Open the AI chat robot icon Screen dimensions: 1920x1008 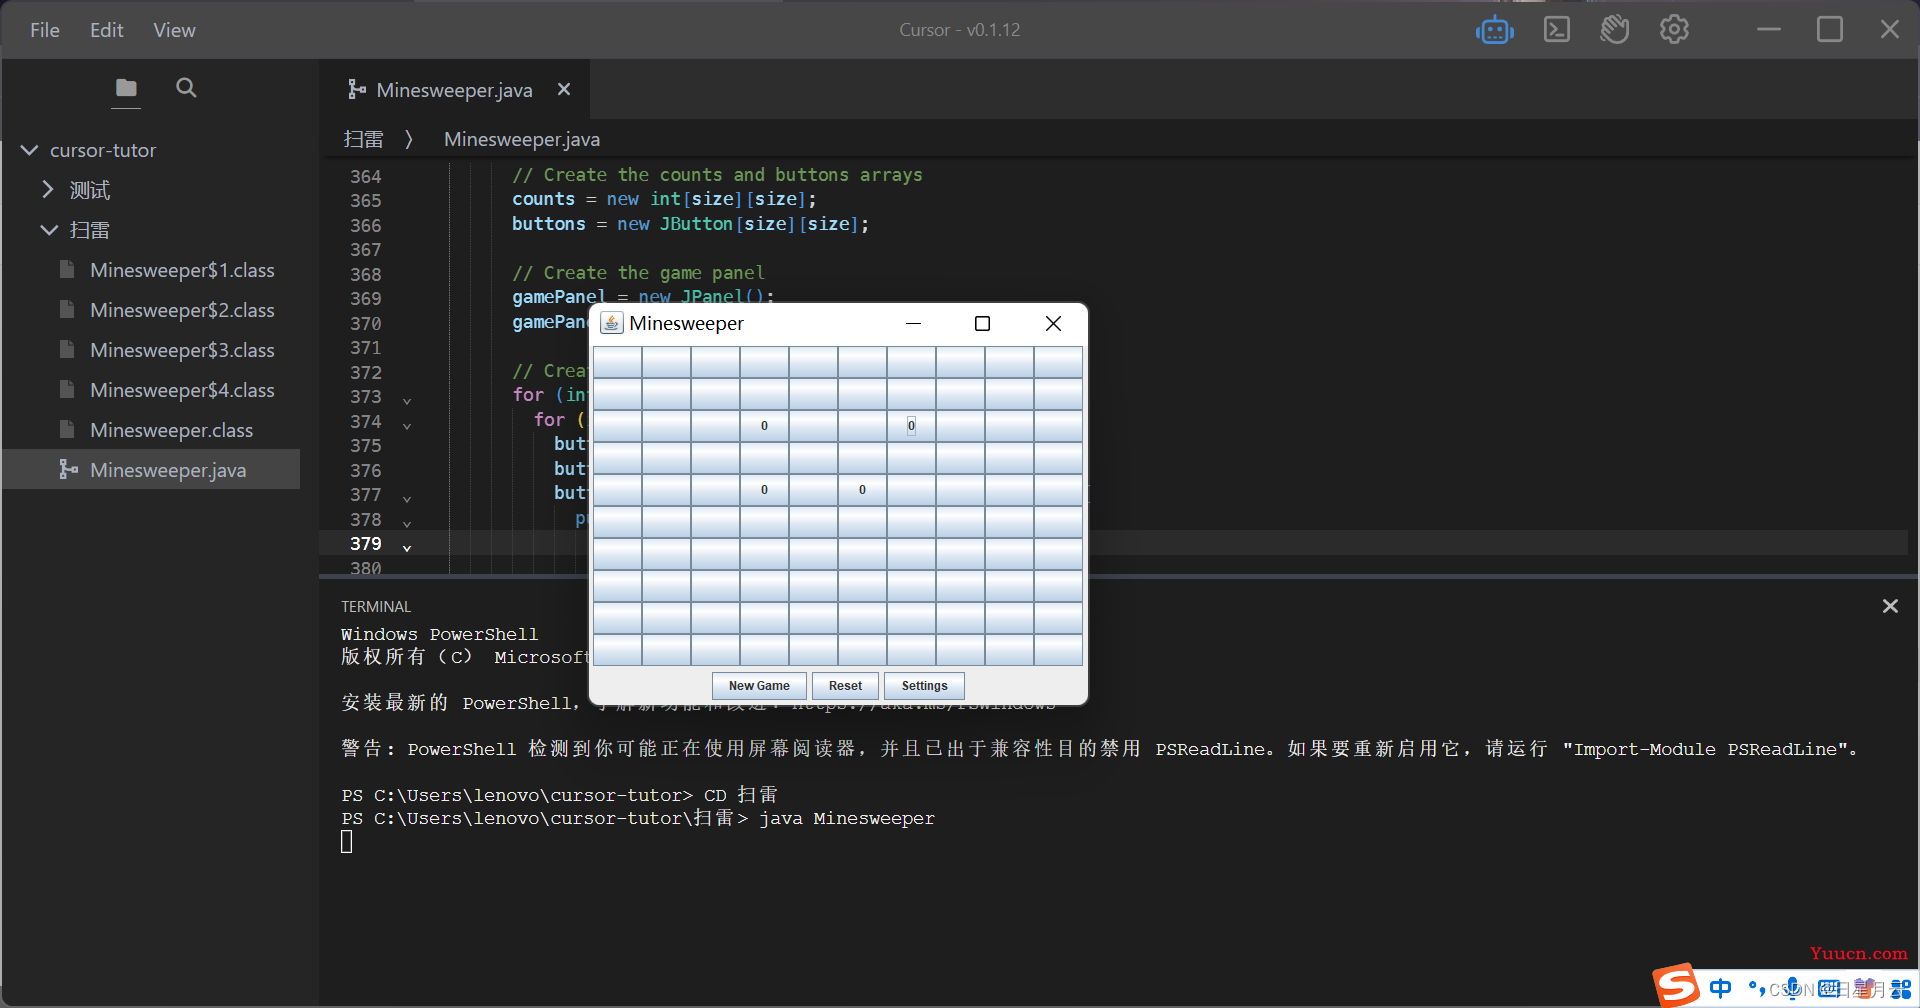(1494, 30)
